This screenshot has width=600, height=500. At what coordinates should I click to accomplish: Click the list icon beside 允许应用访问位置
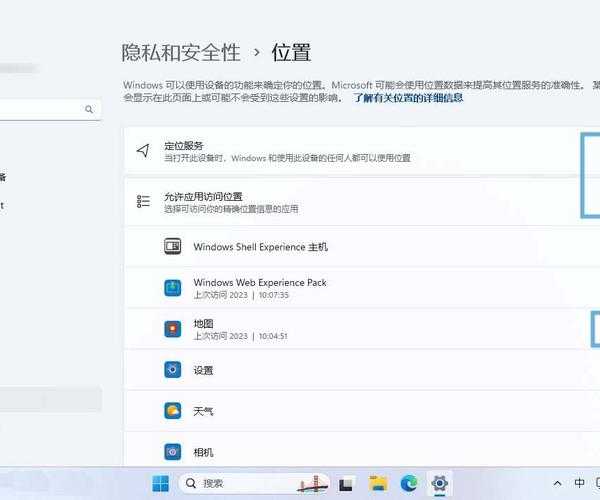click(143, 202)
